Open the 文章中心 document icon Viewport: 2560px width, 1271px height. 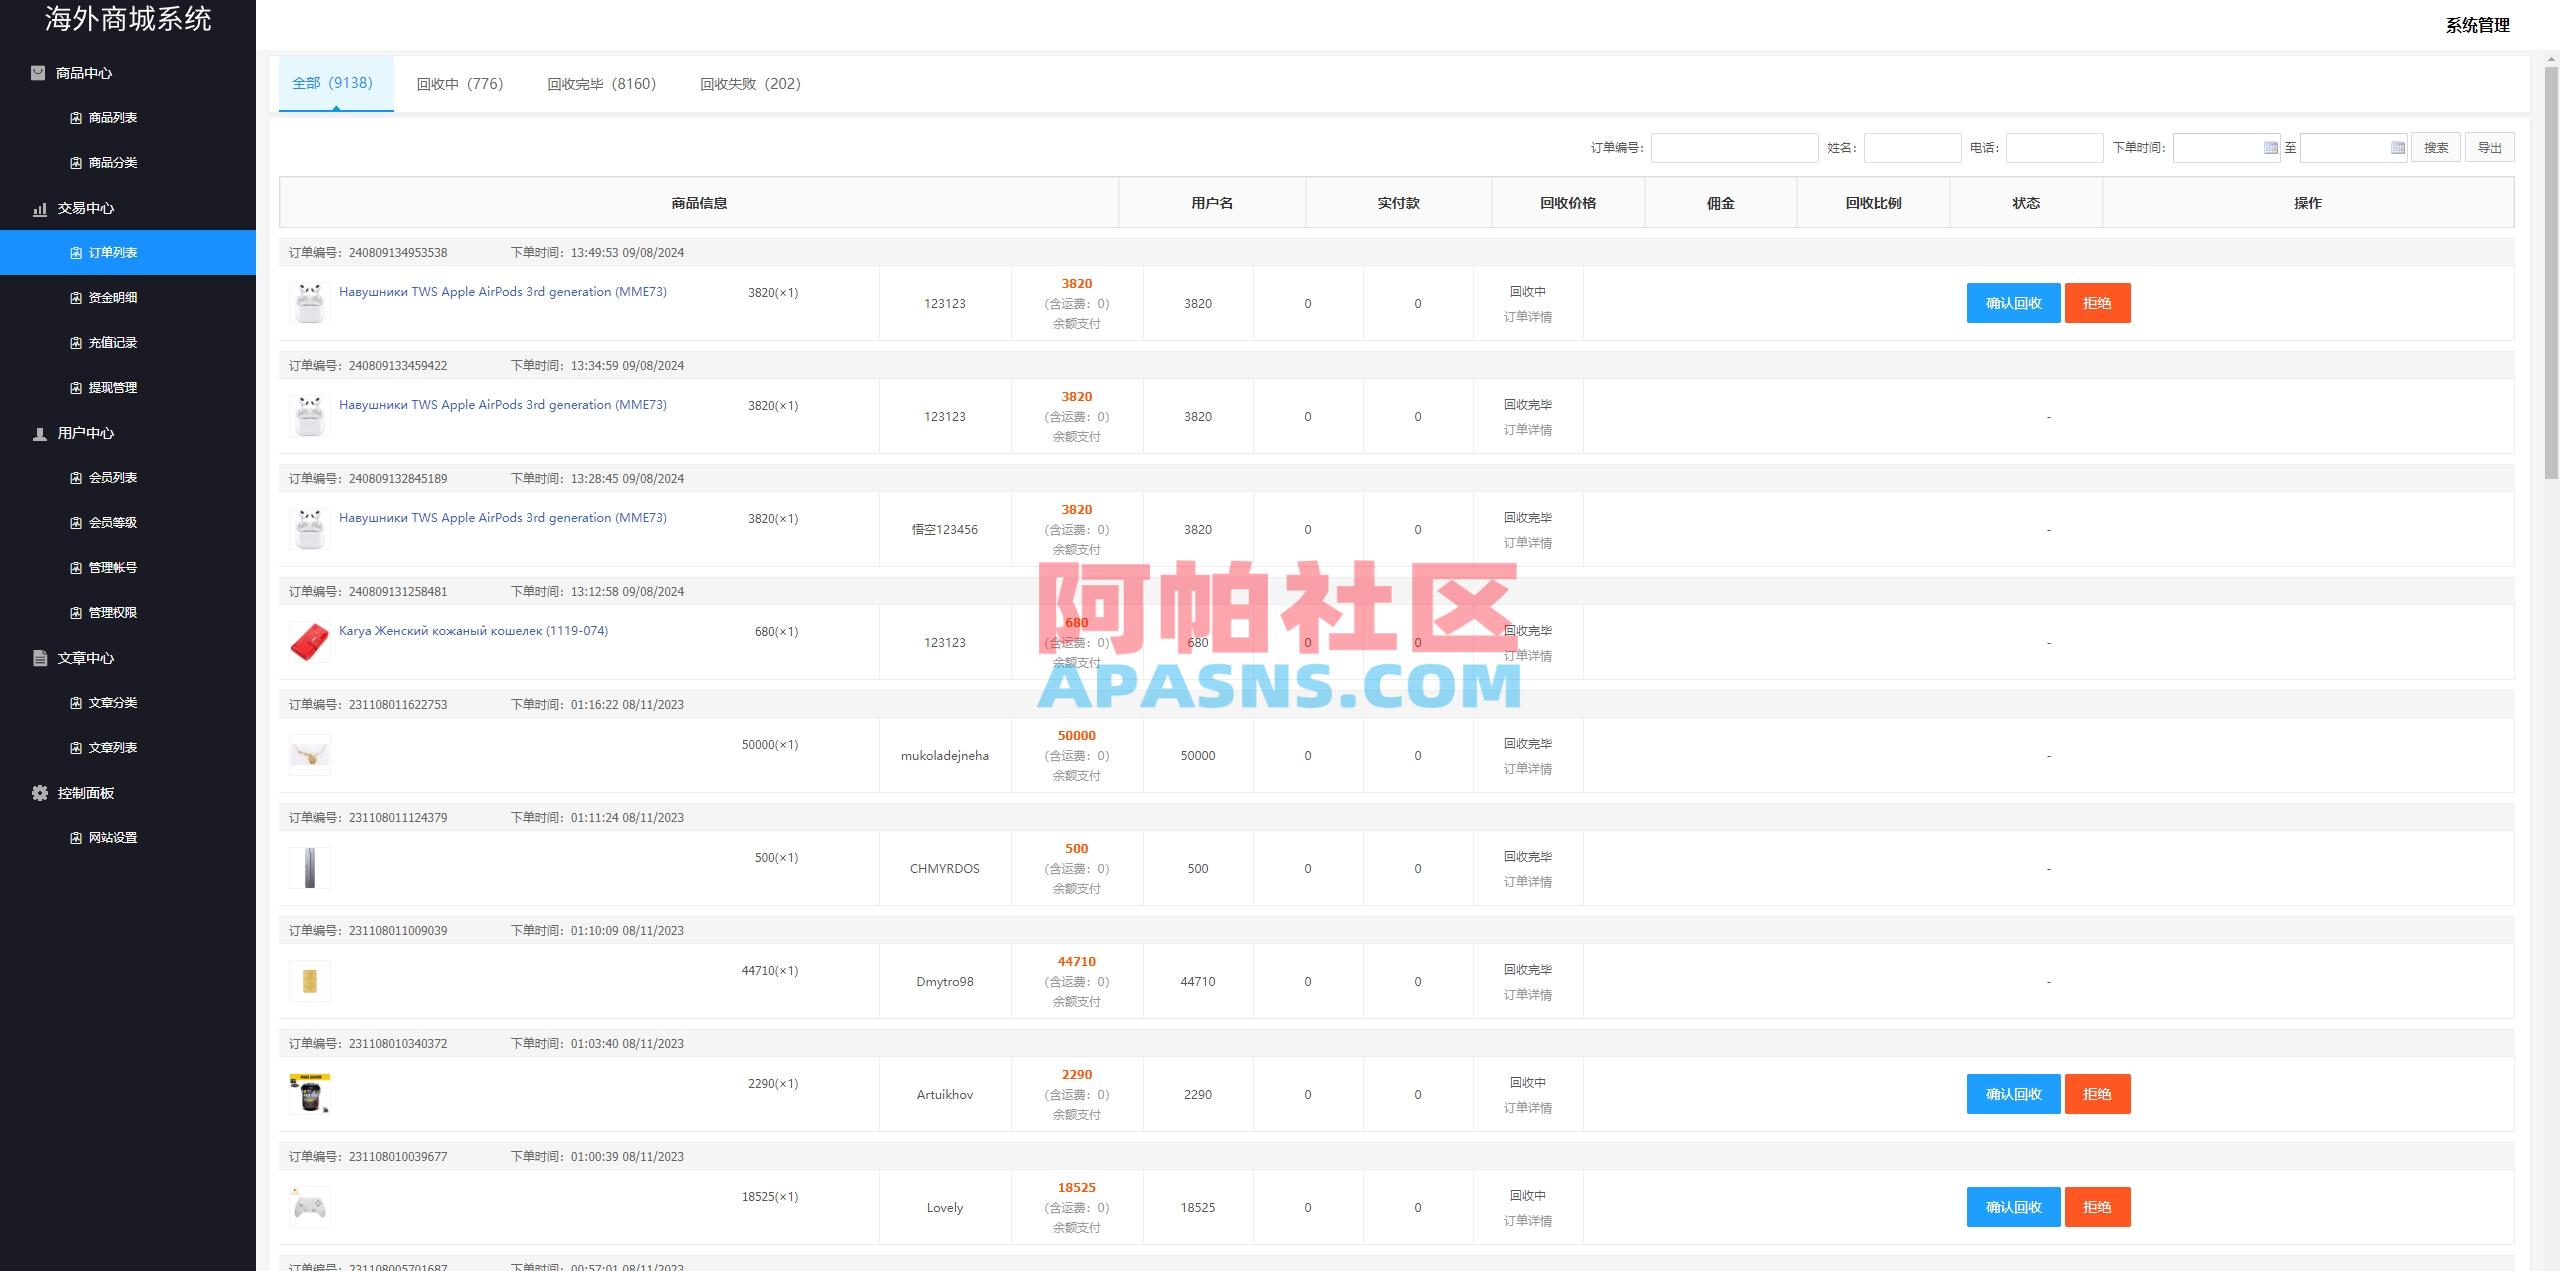(39, 658)
